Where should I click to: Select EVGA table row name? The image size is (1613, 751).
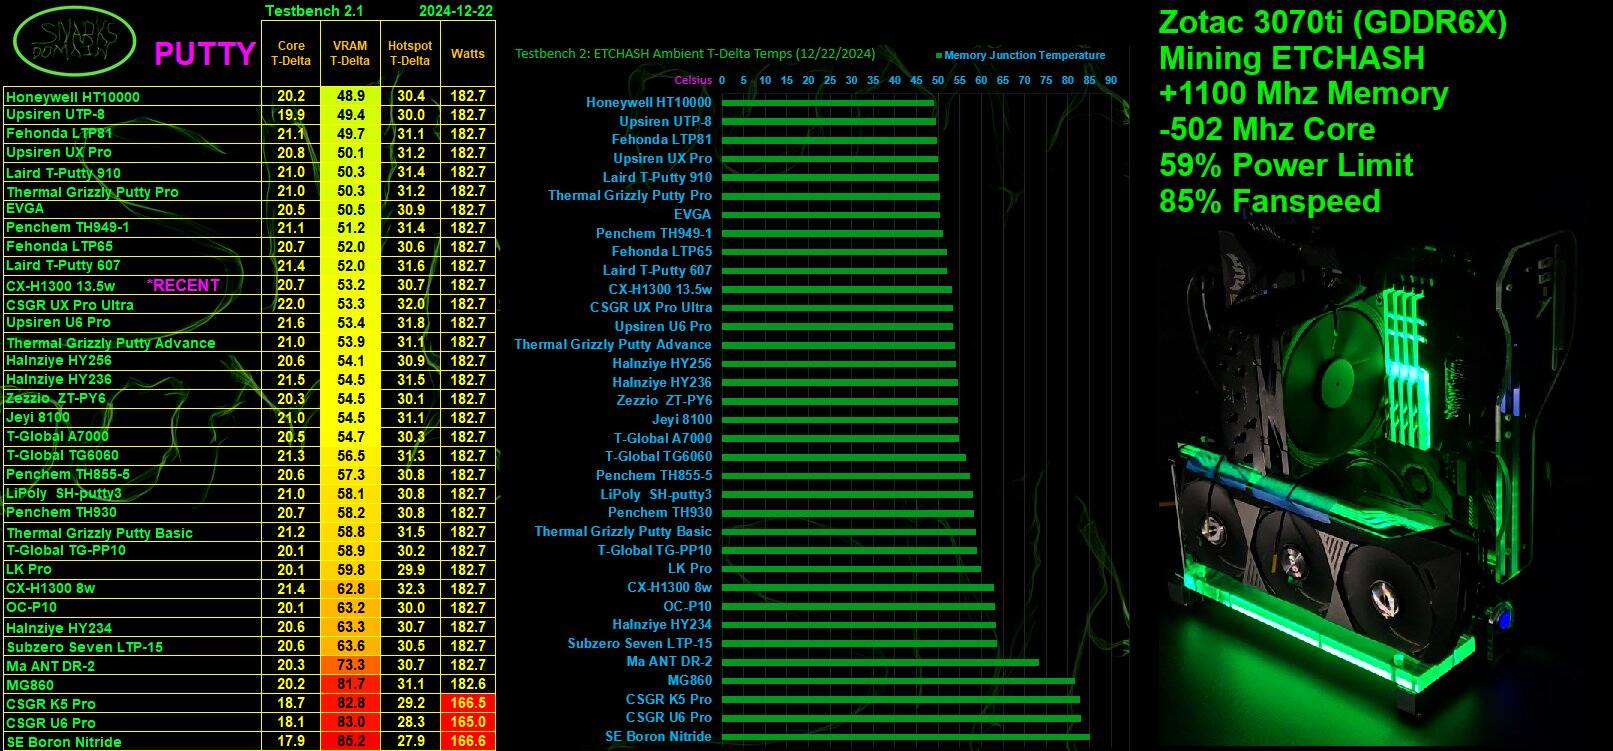click(25, 209)
